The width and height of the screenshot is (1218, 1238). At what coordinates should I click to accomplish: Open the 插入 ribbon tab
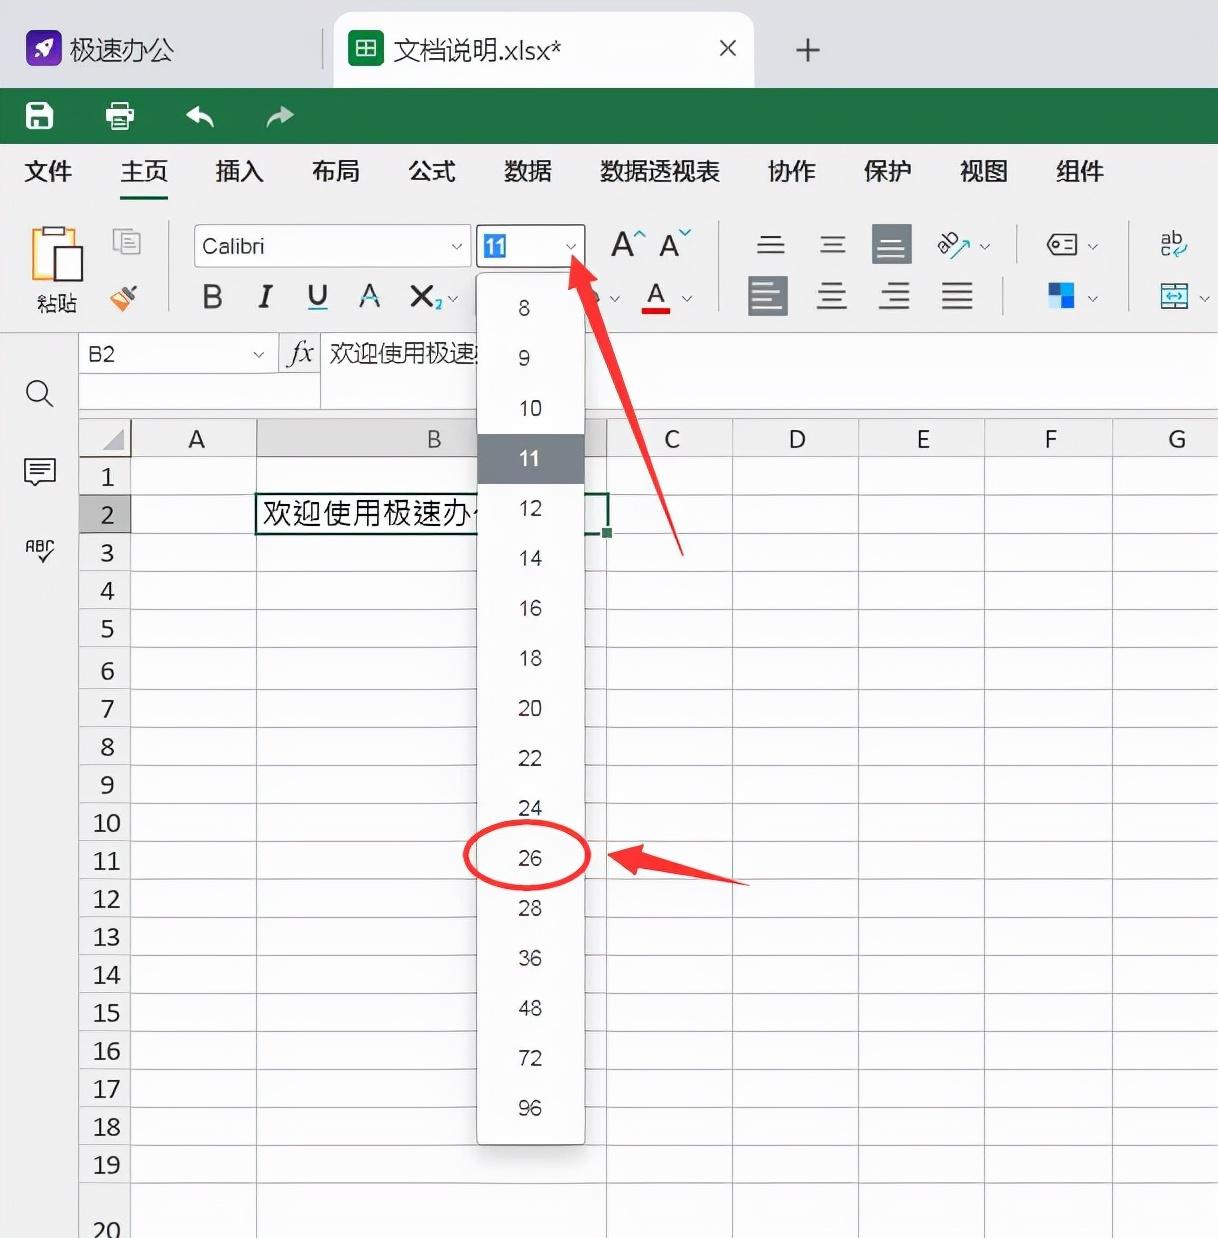239,172
